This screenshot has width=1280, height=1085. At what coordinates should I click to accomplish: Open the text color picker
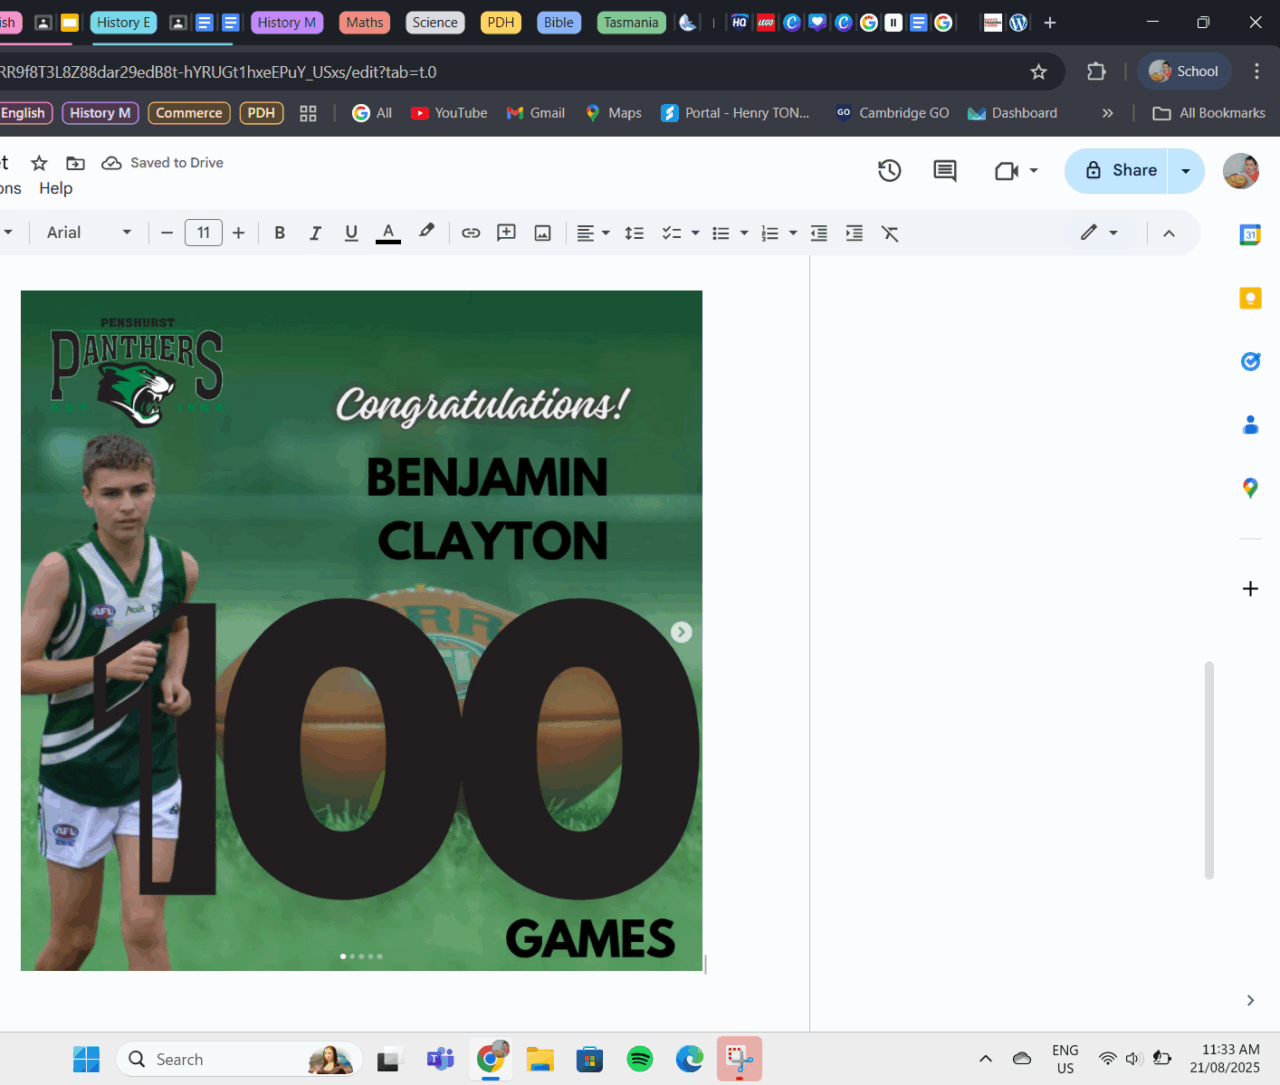[388, 233]
